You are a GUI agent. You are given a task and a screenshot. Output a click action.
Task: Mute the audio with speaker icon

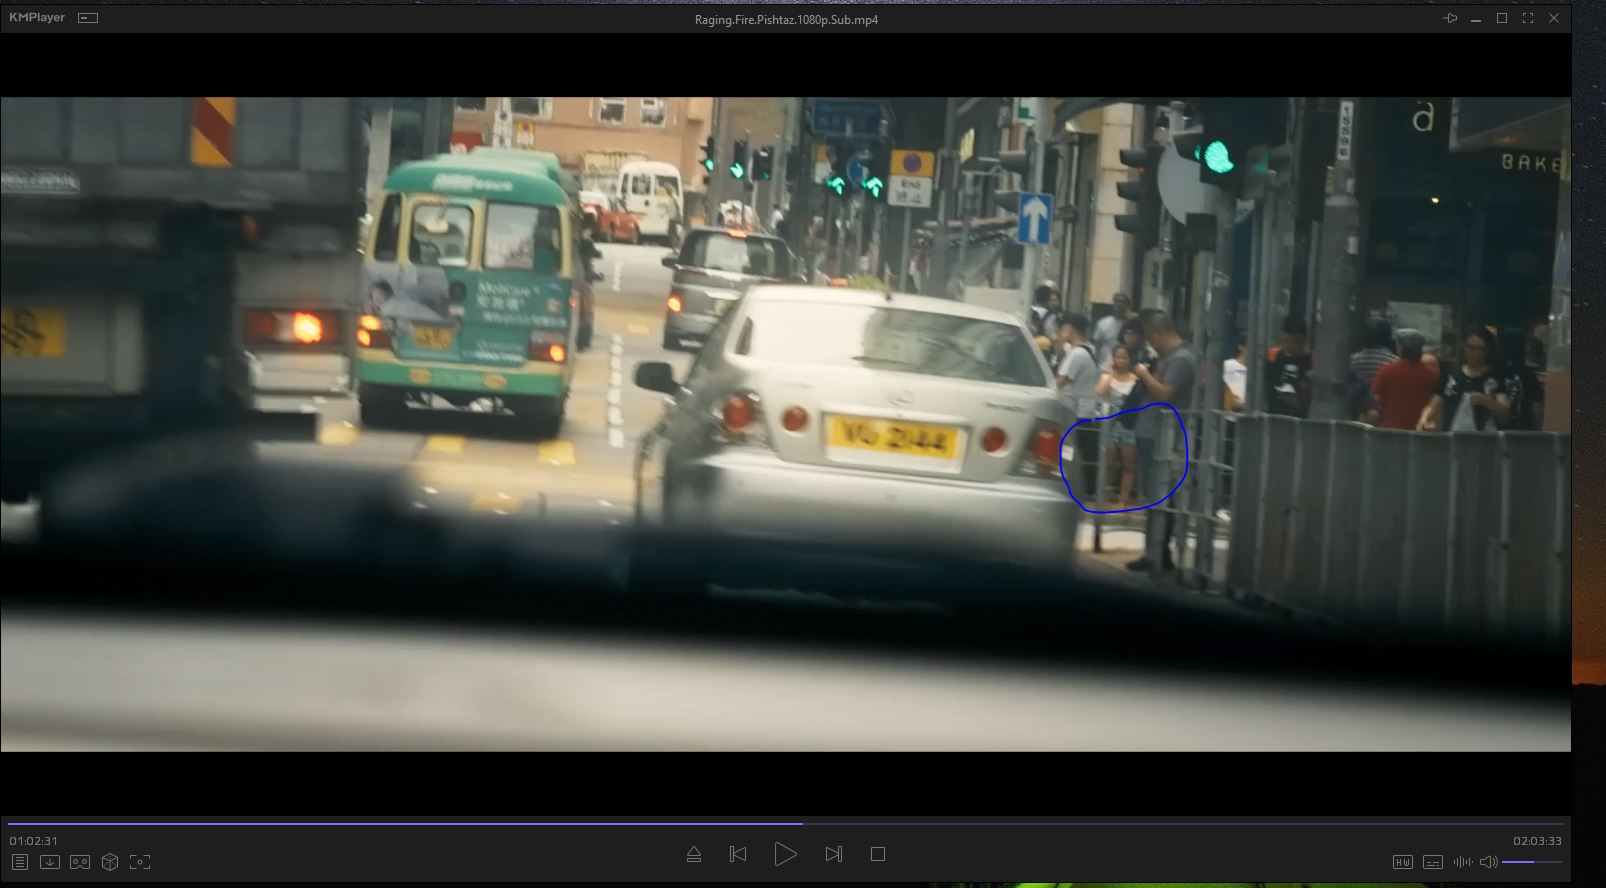click(x=1488, y=862)
